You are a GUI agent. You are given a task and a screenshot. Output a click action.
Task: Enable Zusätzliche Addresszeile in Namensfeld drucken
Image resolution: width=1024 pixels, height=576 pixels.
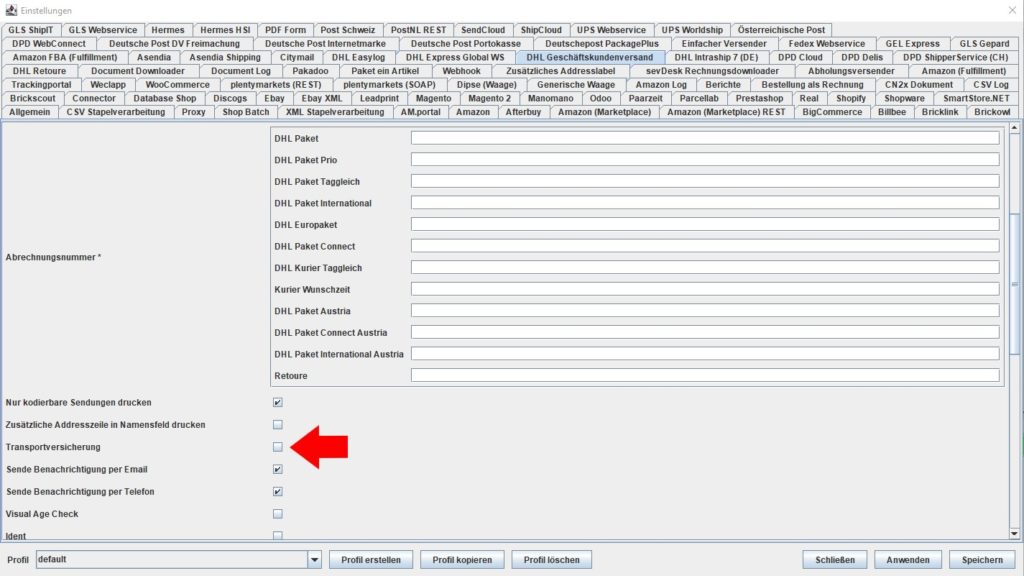278,424
